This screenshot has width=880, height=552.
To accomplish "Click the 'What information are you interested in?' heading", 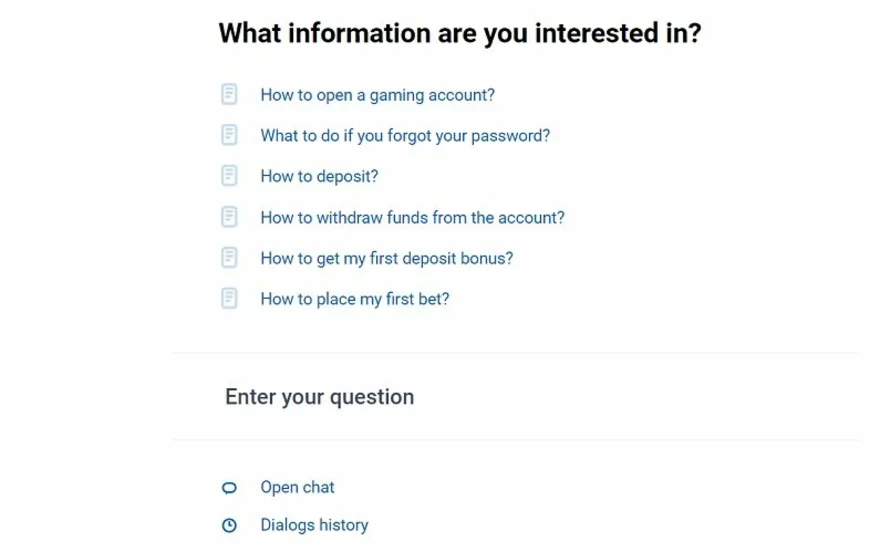I will point(459,33).
